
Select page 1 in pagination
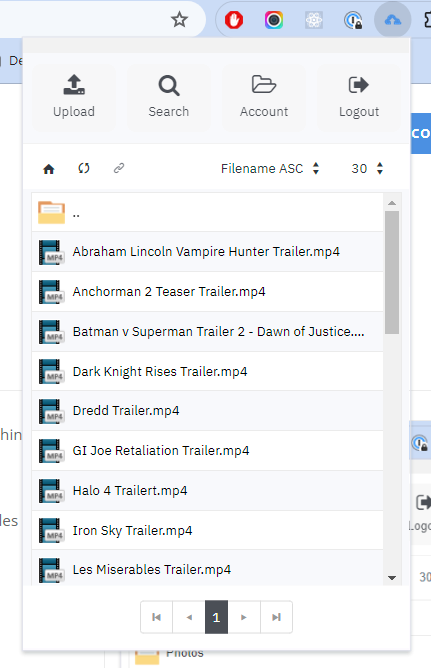click(x=216, y=617)
